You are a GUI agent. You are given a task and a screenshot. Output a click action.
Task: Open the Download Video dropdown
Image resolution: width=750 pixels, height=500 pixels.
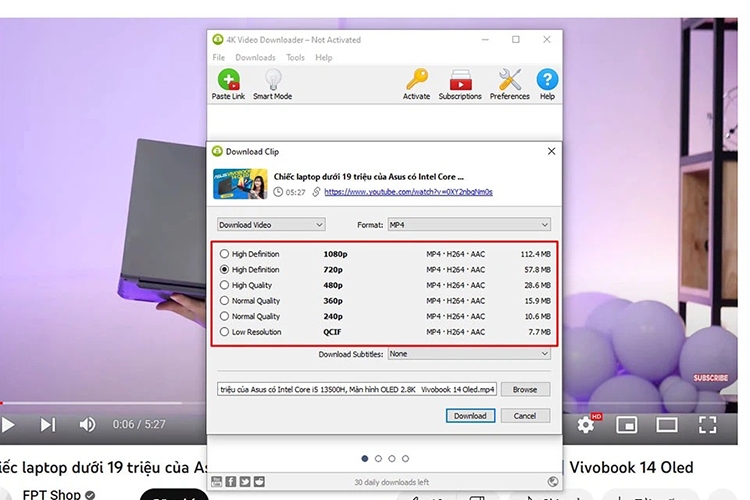(271, 224)
